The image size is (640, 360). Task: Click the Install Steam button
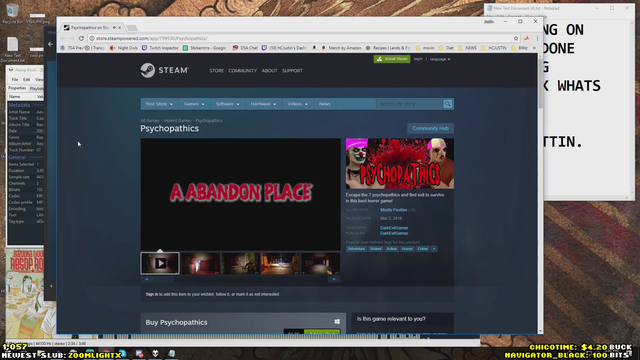coord(392,59)
